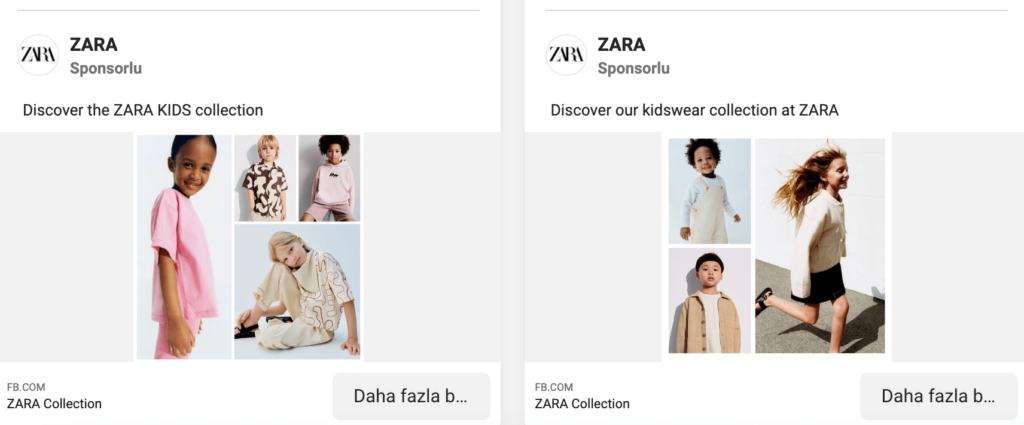Click the FB.COM link in the right ad
Image resolution: width=1024 pixels, height=425 pixels.
click(x=554, y=387)
